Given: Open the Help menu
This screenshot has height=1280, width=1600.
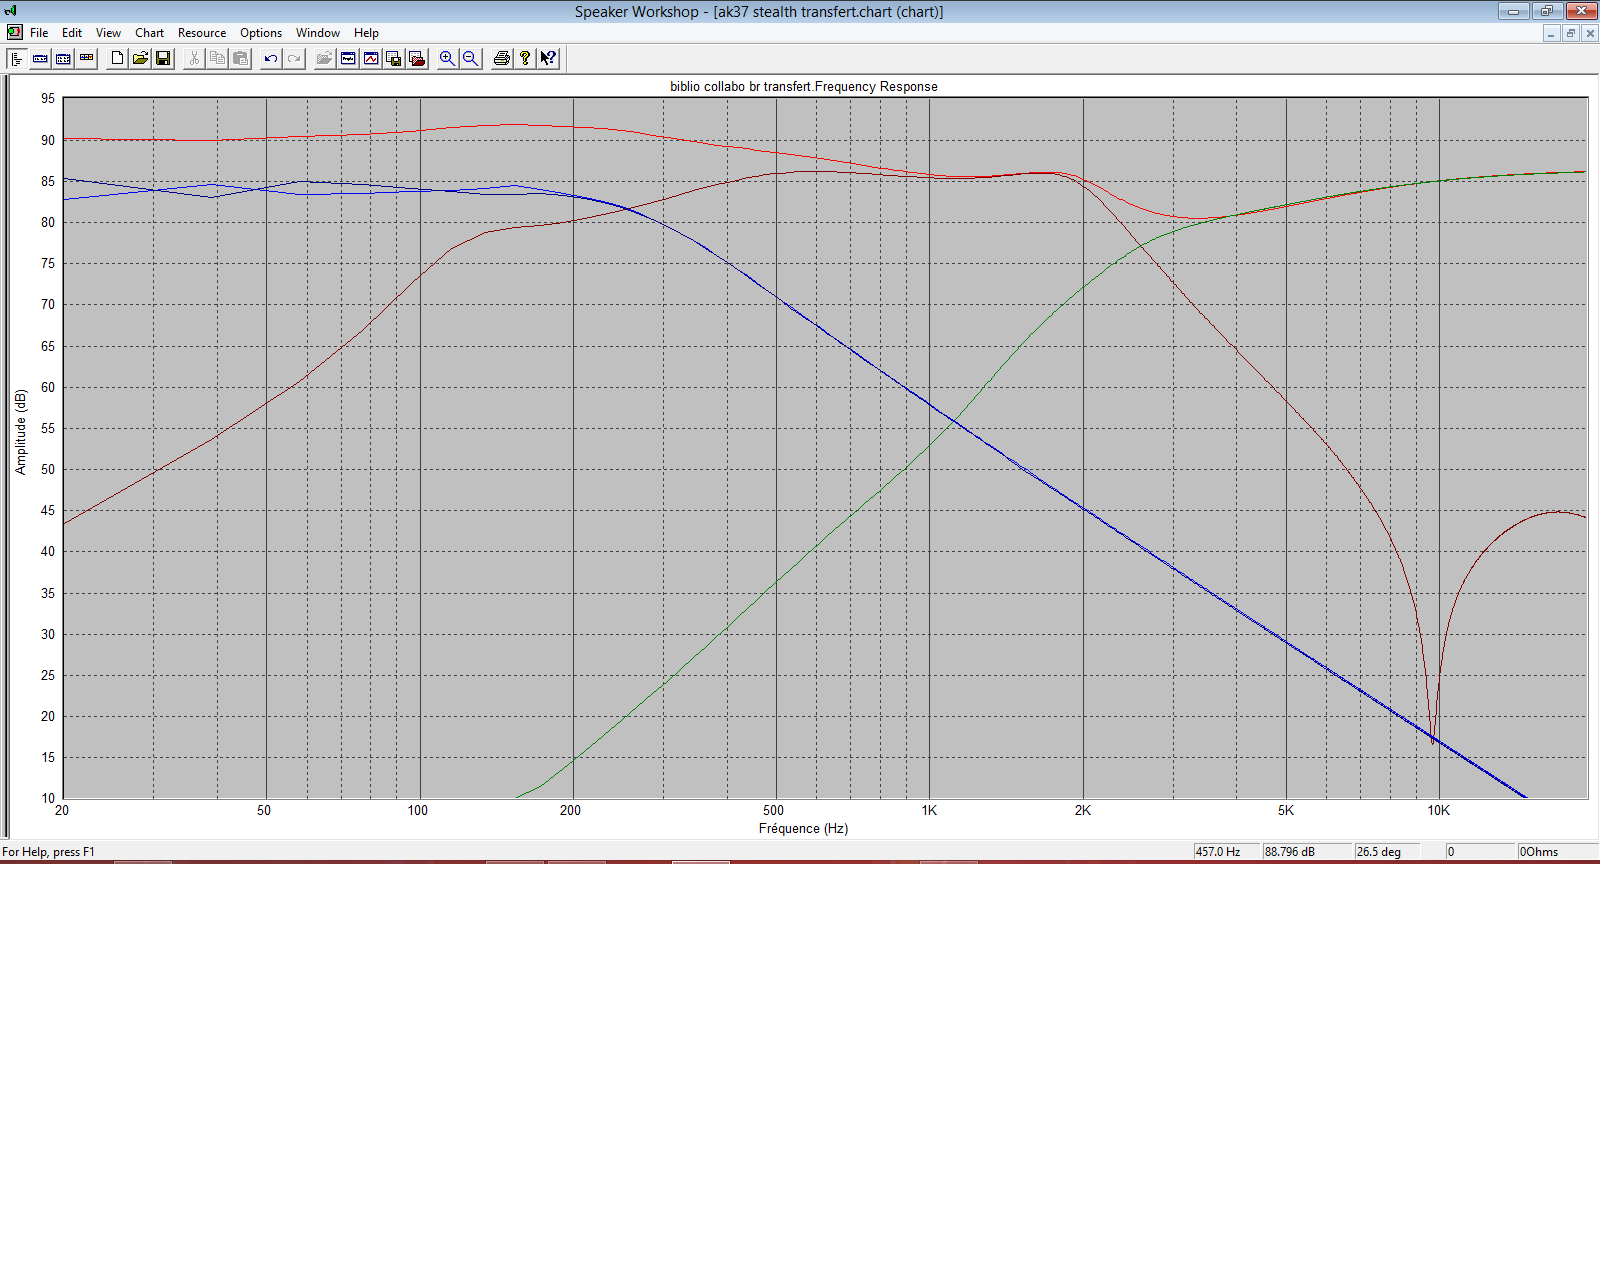Looking at the screenshot, I should click(x=366, y=33).
